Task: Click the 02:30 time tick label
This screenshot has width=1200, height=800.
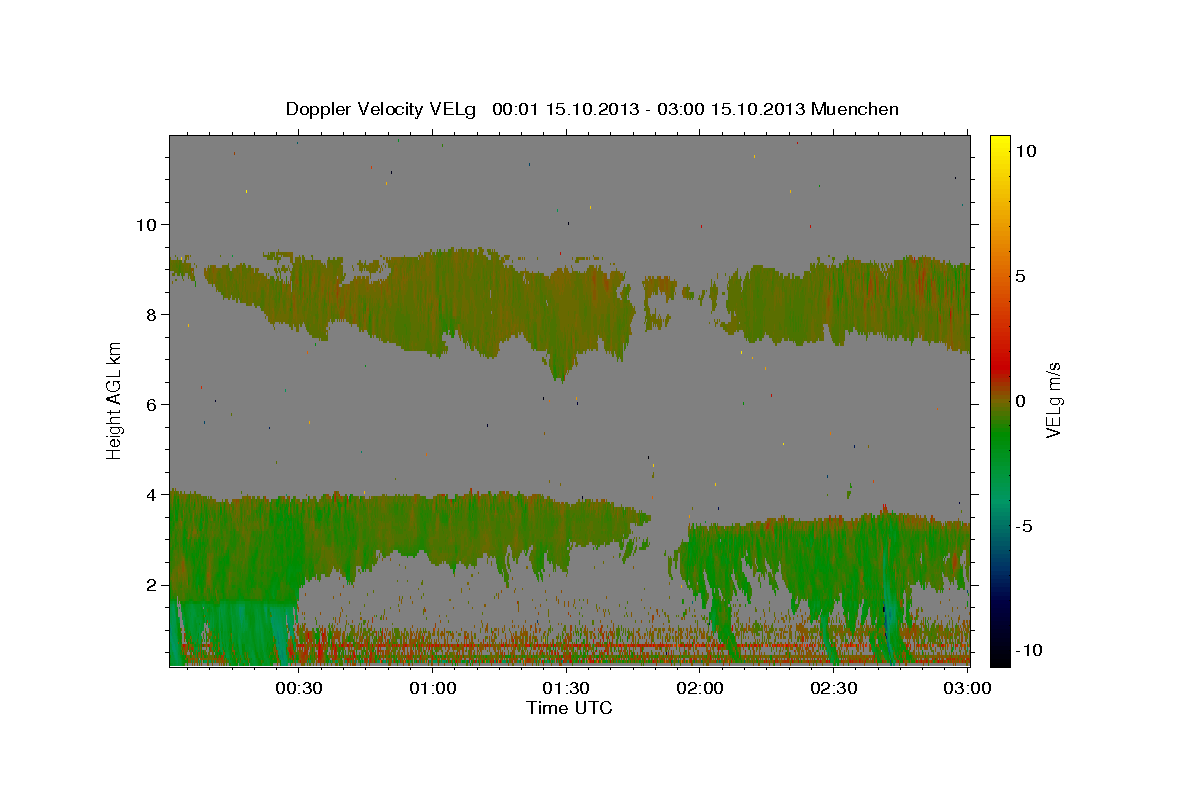Action: pos(834,688)
